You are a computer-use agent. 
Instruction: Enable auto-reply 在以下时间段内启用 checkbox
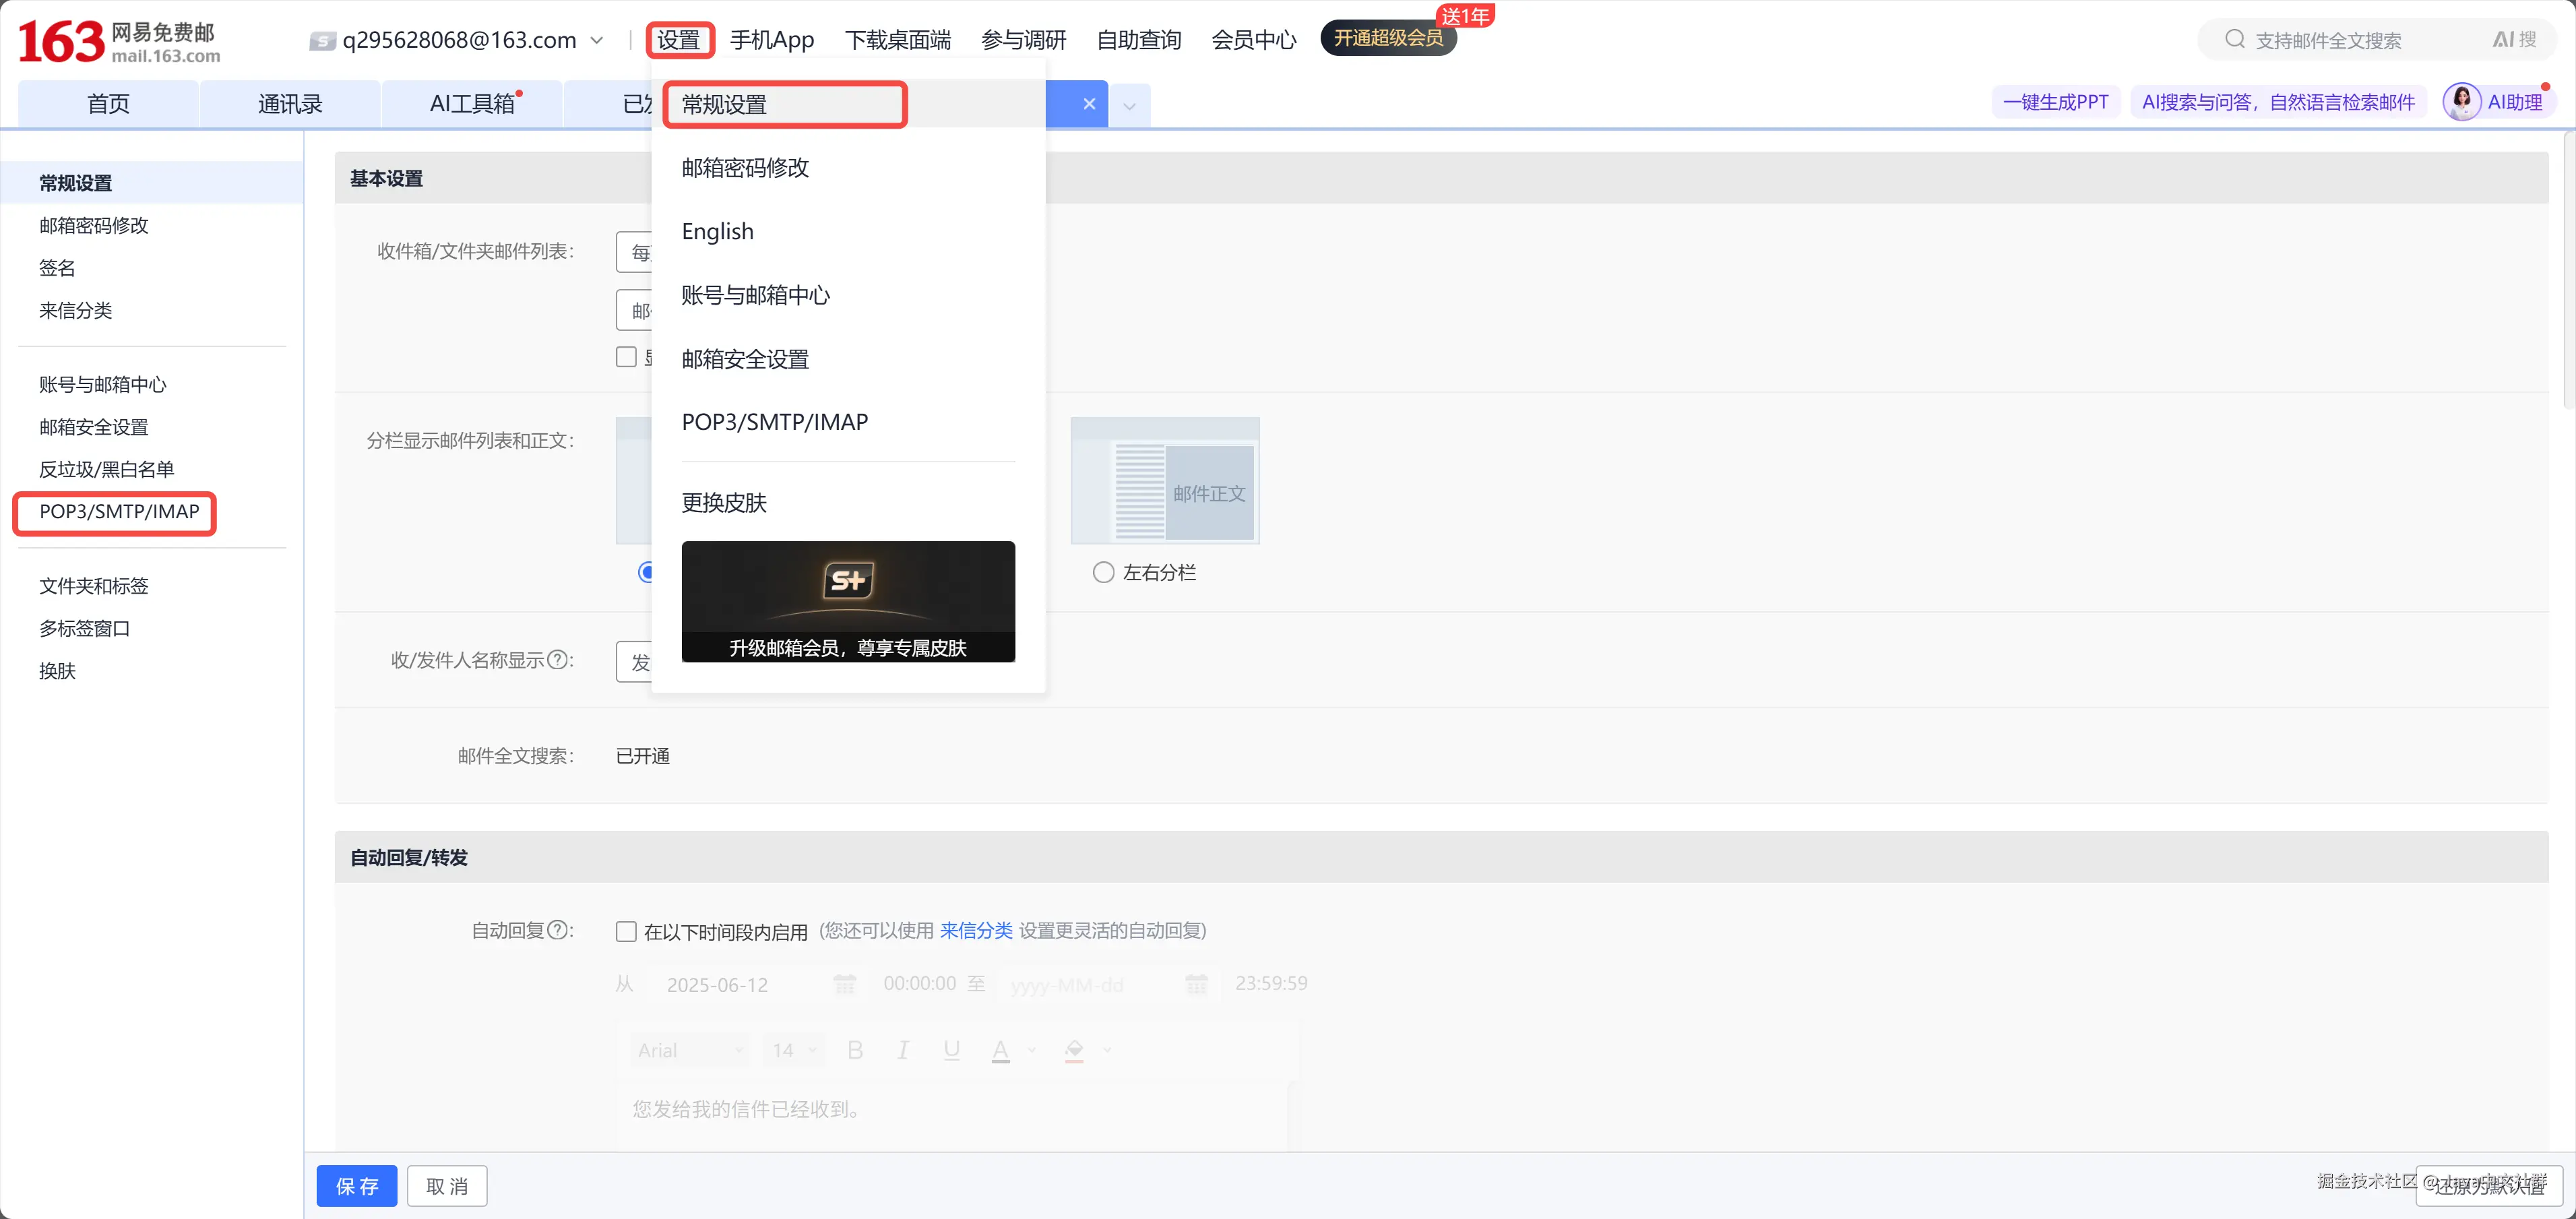pos(626,931)
